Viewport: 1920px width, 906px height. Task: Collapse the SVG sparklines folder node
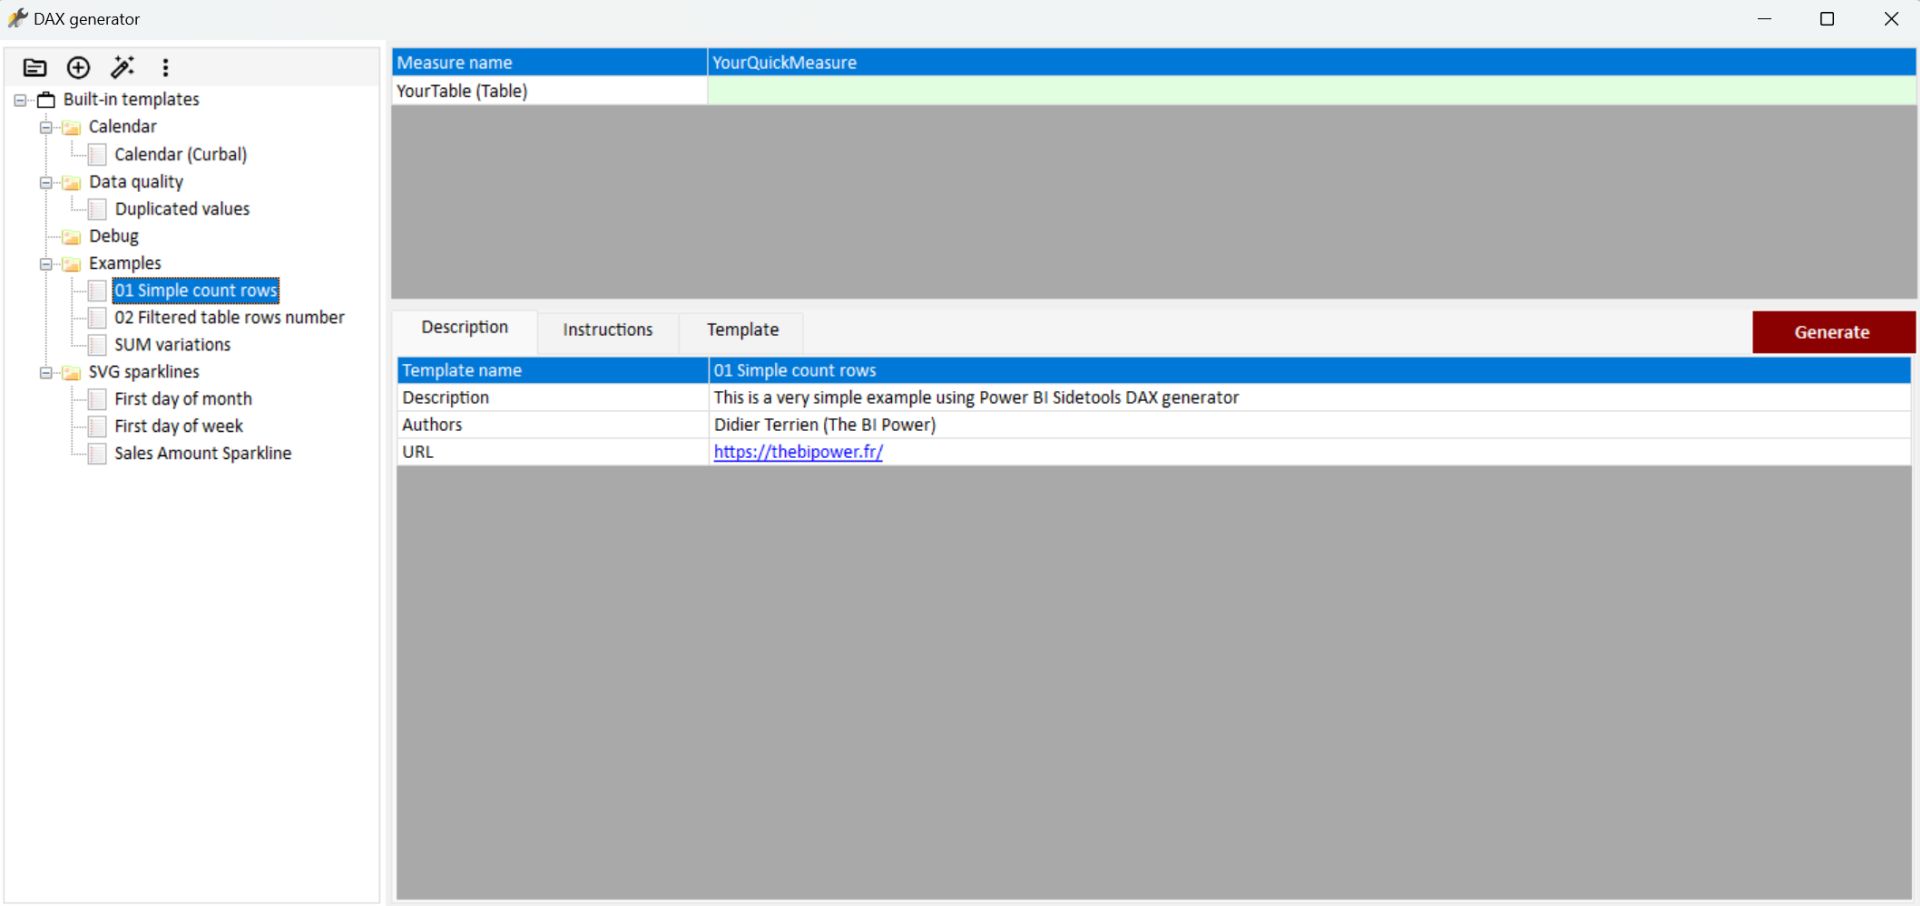click(46, 372)
